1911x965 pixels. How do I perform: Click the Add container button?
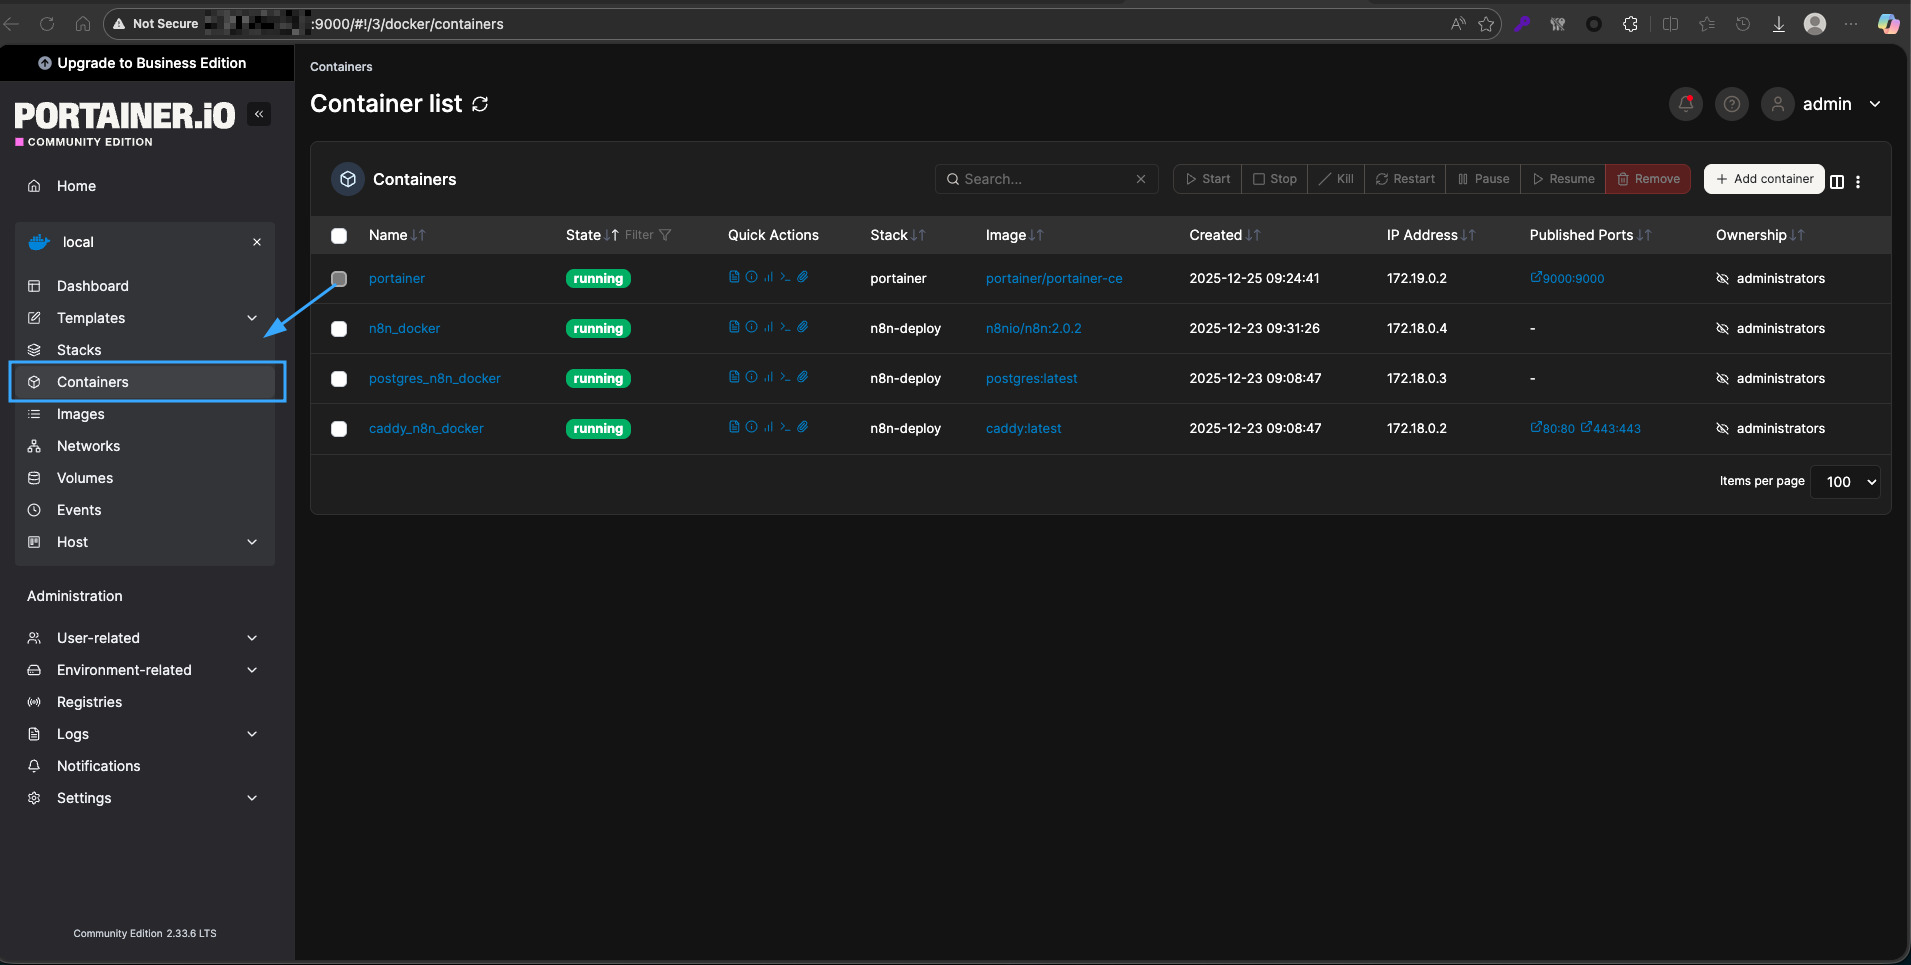pyautogui.click(x=1764, y=179)
